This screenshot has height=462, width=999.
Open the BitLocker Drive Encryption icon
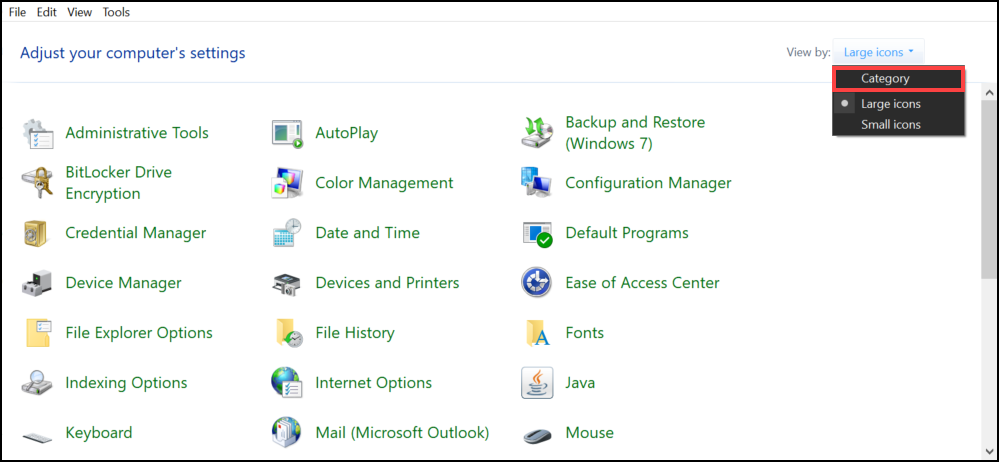pyautogui.click(x=37, y=183)
